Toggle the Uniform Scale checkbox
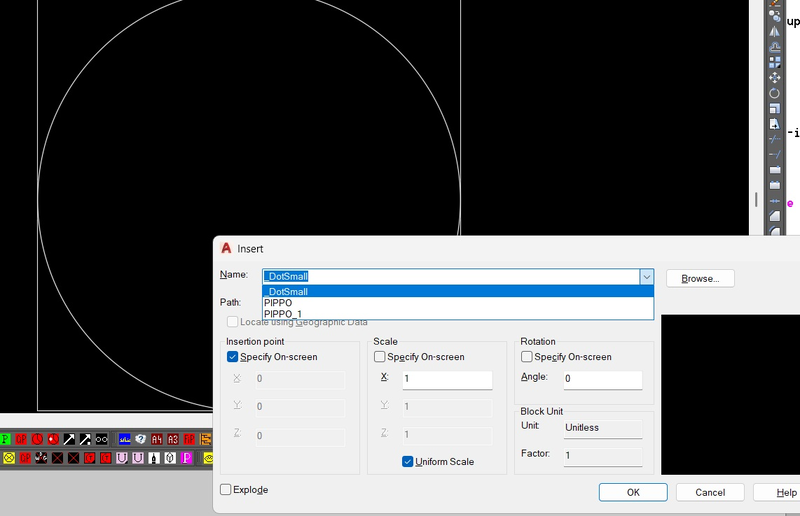This screenshot has width=800, height=516. [408, 461]
